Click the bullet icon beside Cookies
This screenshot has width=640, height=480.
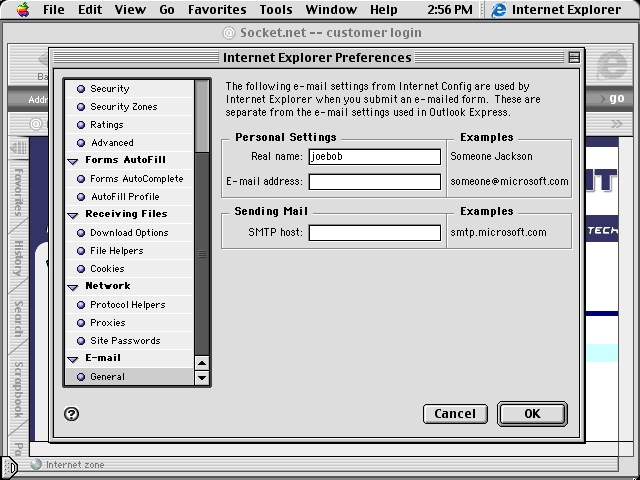coord(81,269)
